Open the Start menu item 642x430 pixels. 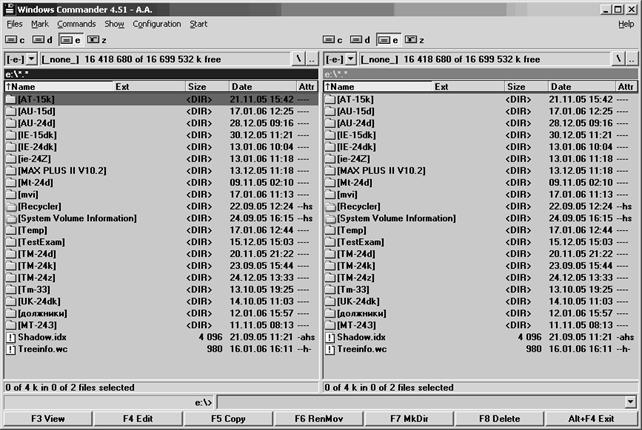[x=198, y=24]
